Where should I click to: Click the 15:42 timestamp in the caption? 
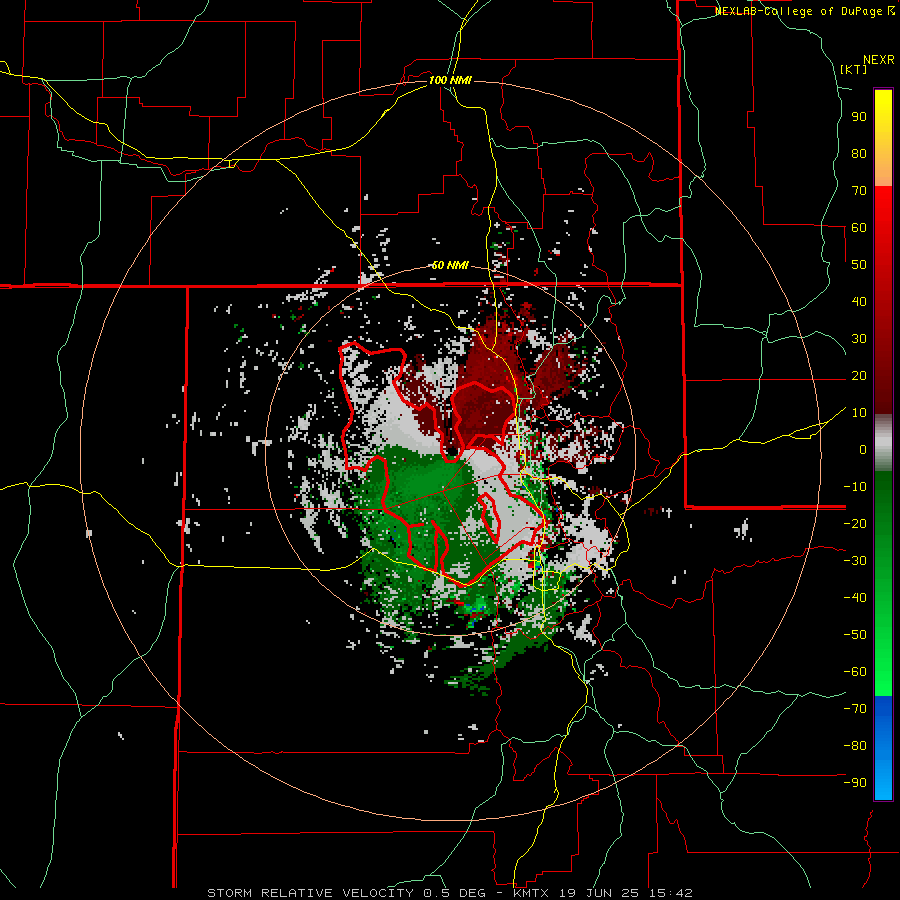[x=672, y=893]
